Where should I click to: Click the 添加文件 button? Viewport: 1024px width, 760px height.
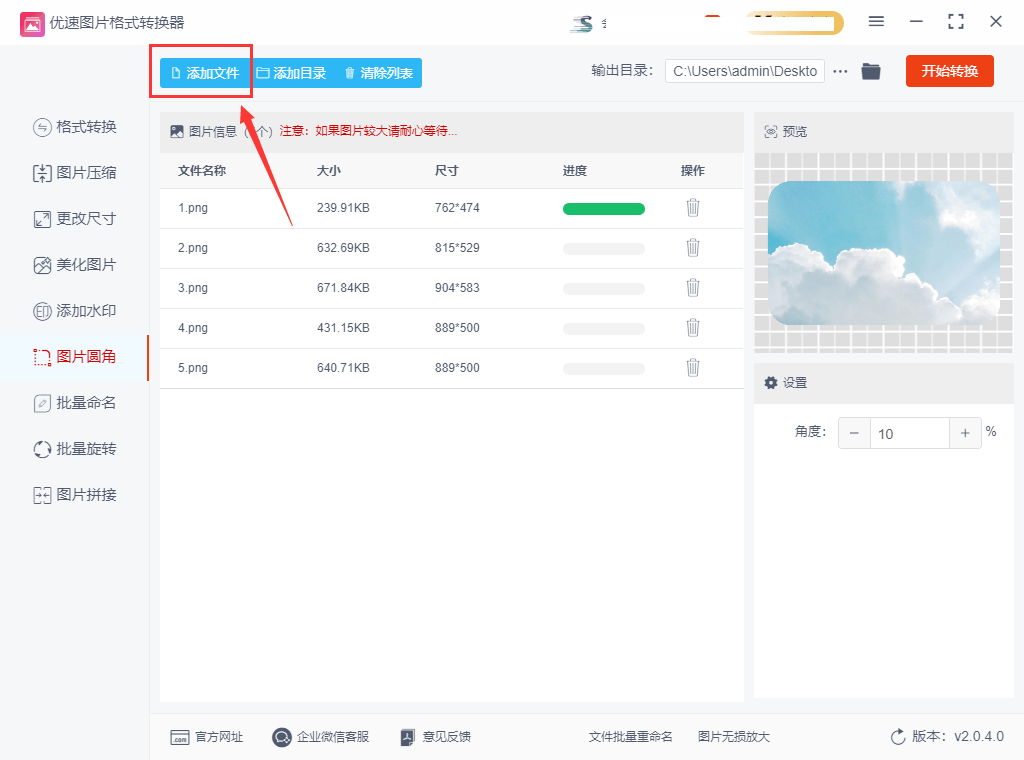point(205,73)
